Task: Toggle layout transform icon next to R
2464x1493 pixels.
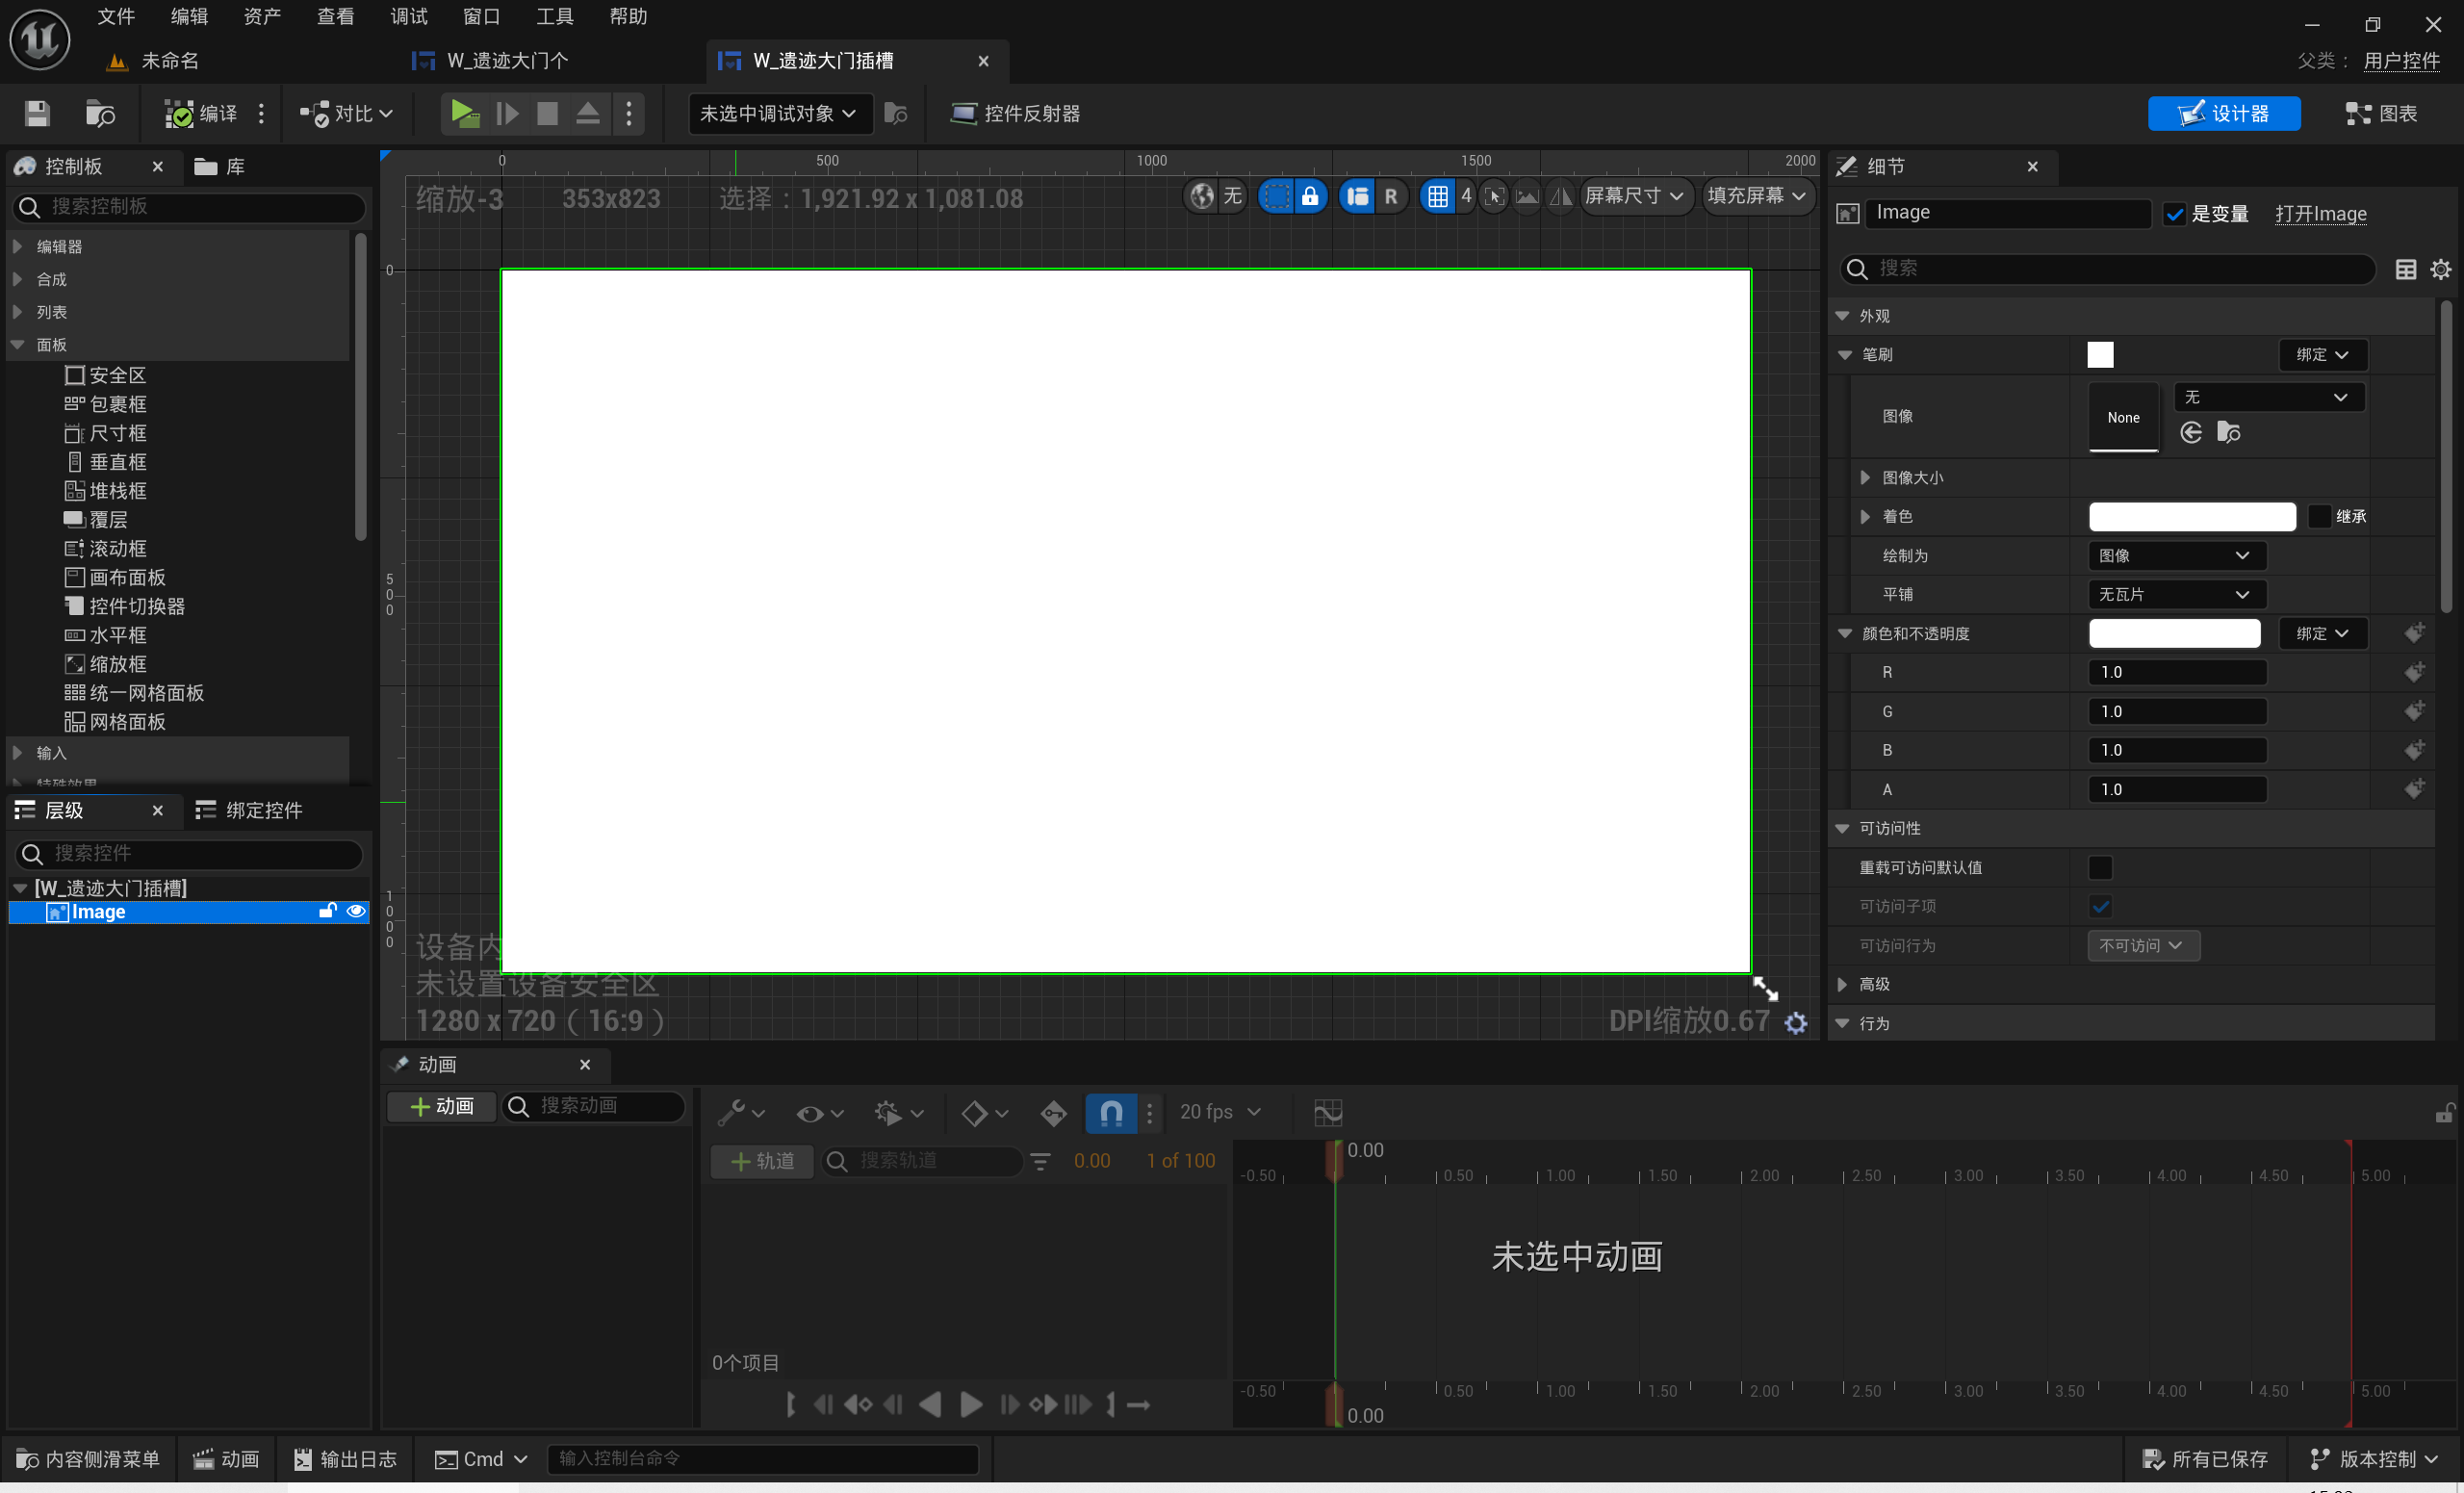Action: [x=1357, y=196]
